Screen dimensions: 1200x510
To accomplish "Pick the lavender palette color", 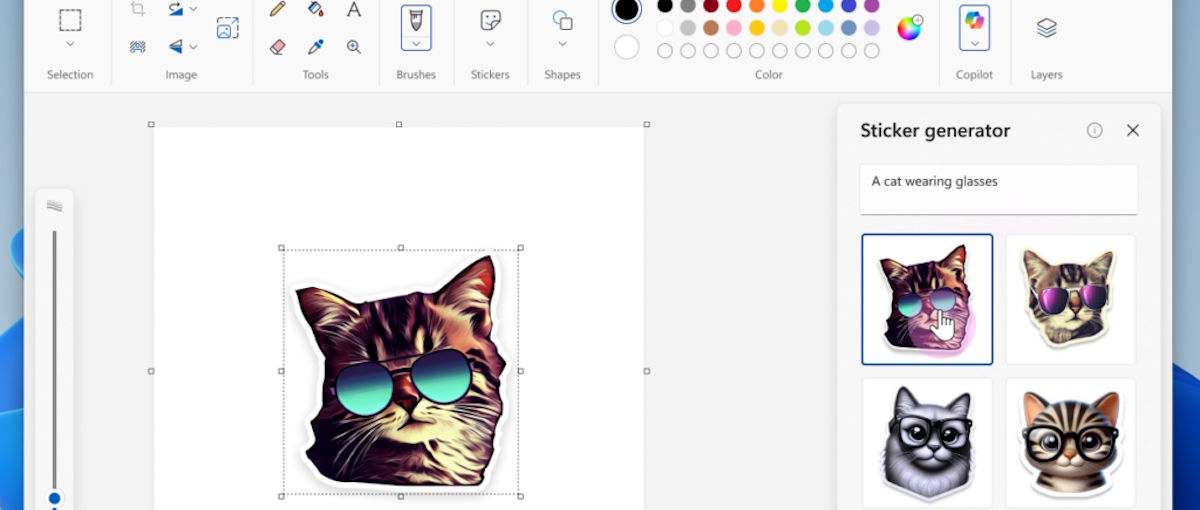I will [872, 28].
